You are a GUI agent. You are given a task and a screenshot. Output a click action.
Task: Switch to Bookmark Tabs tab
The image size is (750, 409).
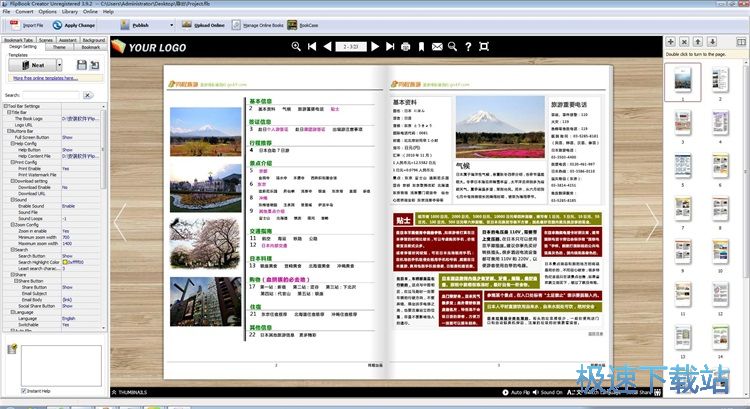pyautogui.click(x=19, y=40)
